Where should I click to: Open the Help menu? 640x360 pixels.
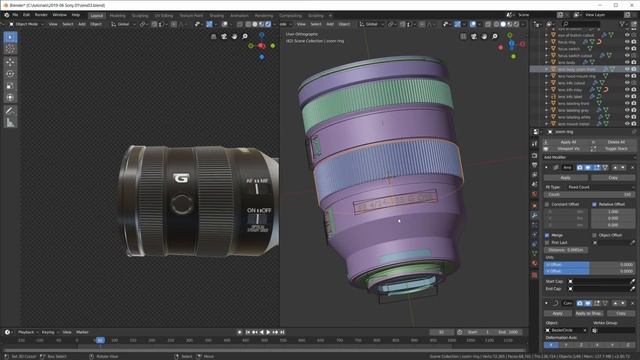[76, 15]
